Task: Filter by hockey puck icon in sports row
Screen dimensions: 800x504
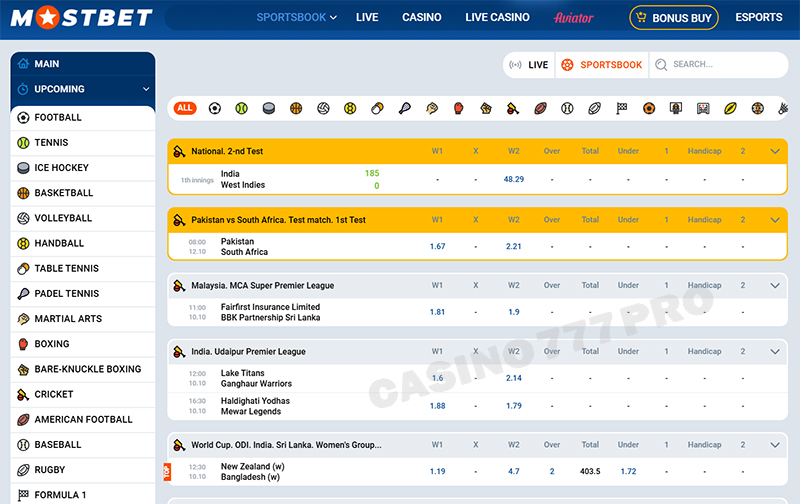Action: tap(269, 108)
